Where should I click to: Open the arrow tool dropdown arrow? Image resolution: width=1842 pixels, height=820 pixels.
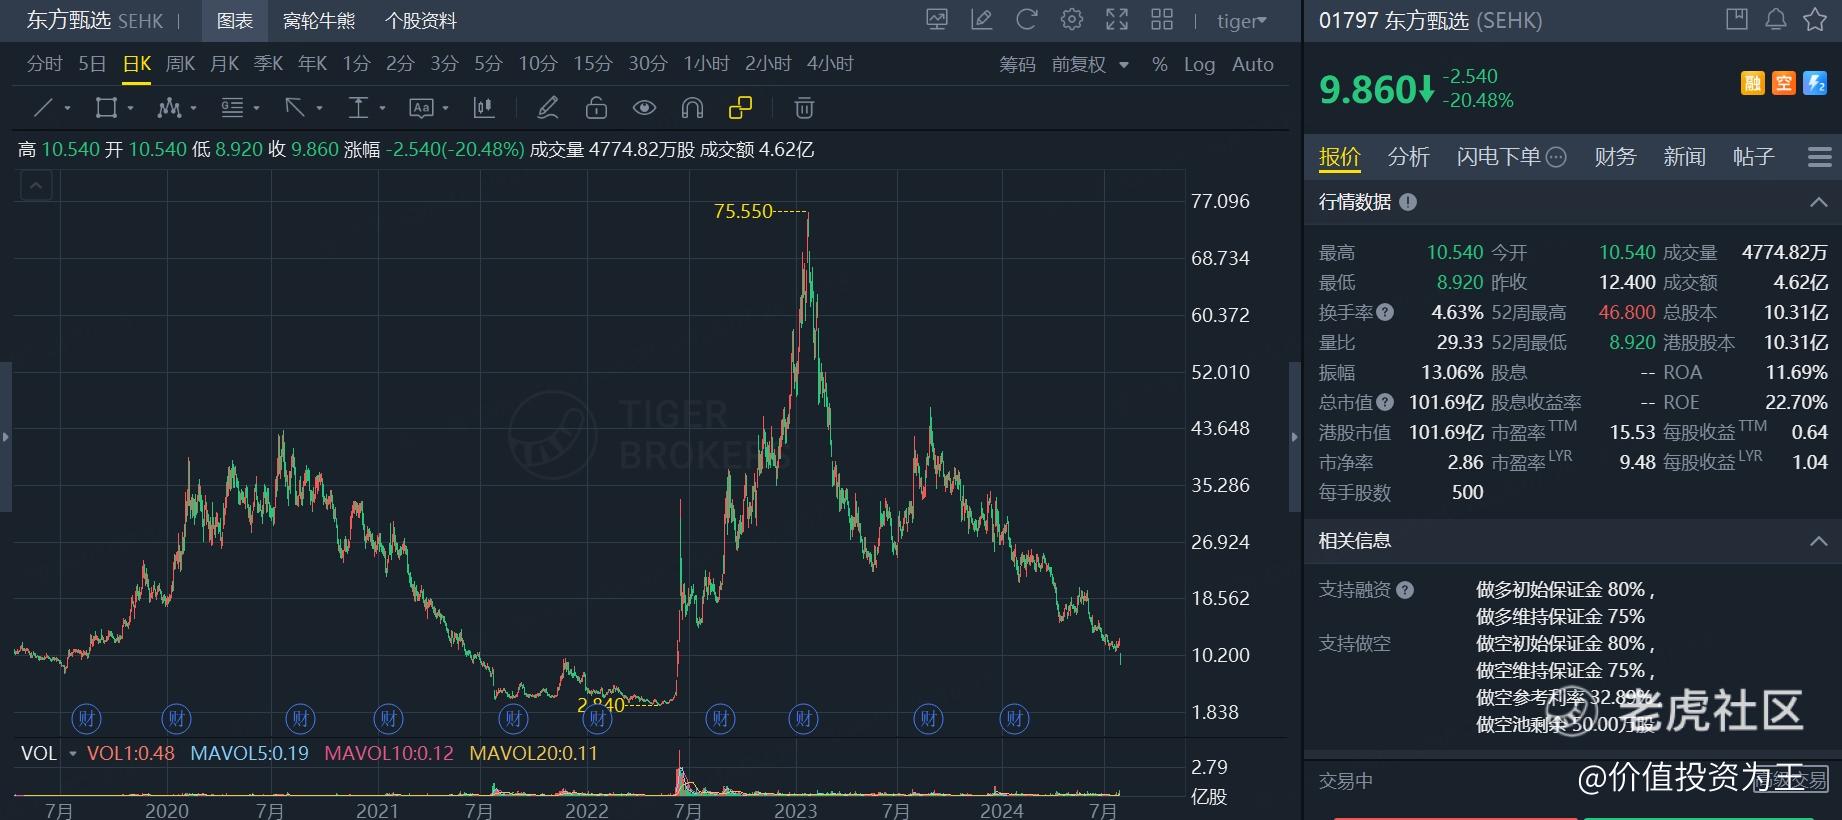point(319,108)
